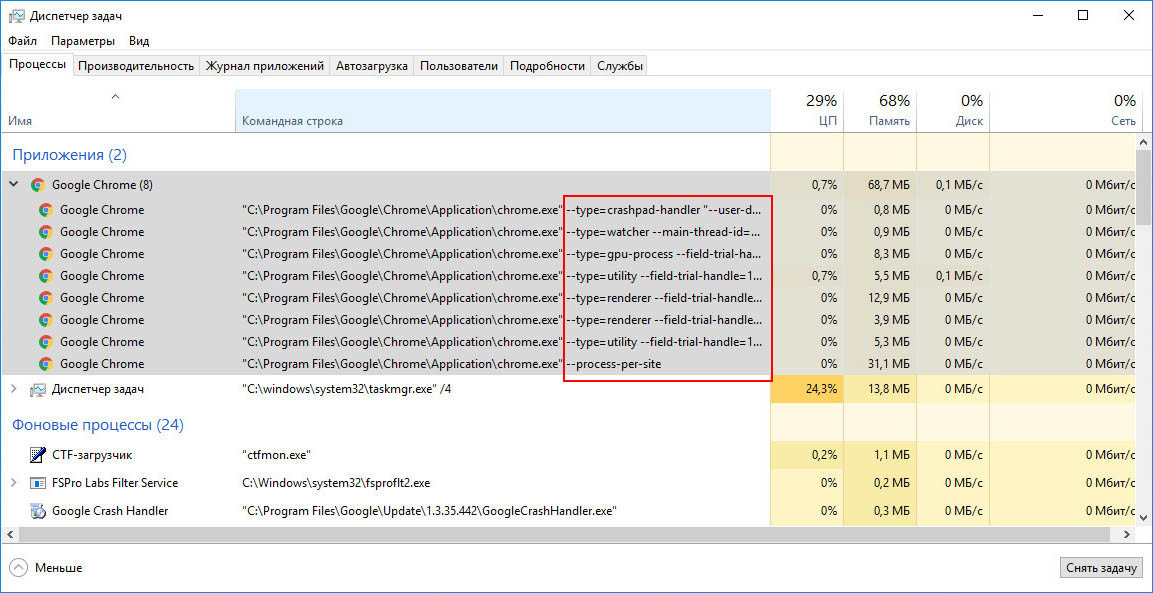Open the Вид menu
The image size is (1153, 593).
pos(139,41)
